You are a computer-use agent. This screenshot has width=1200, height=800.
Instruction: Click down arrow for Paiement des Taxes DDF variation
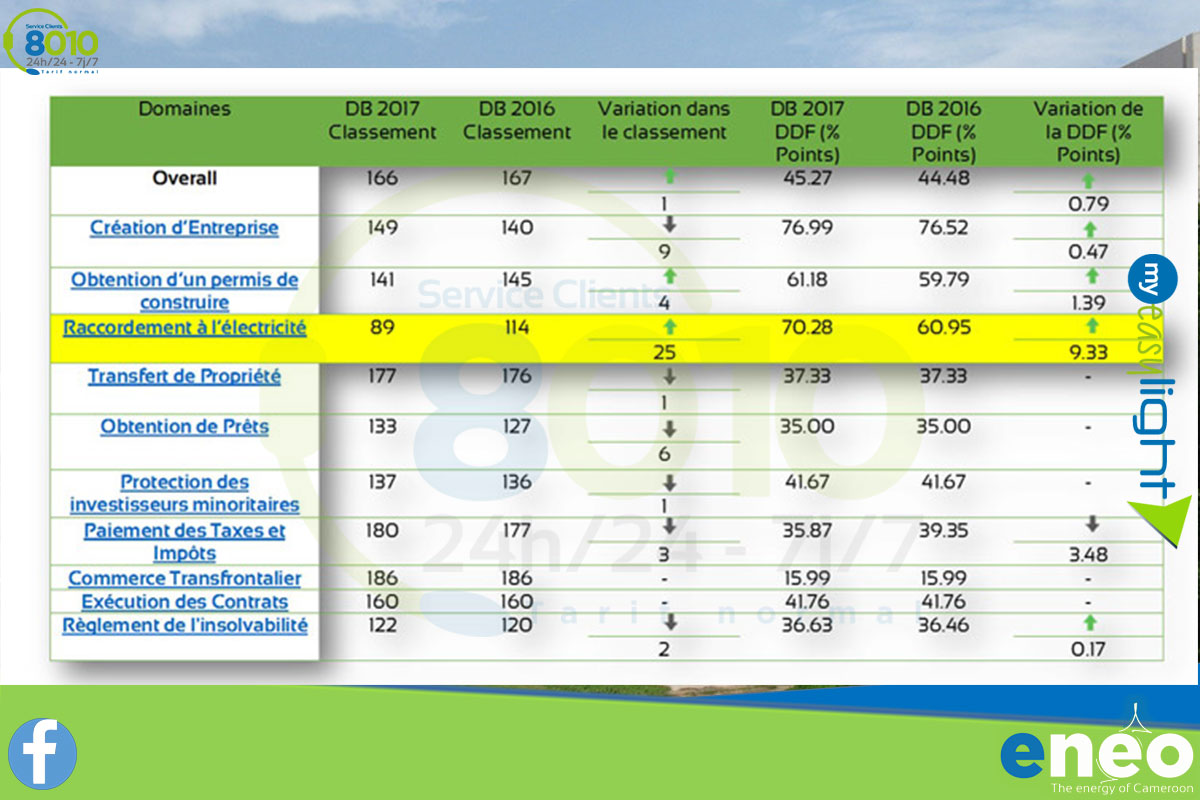click(x=1092, y=524)
